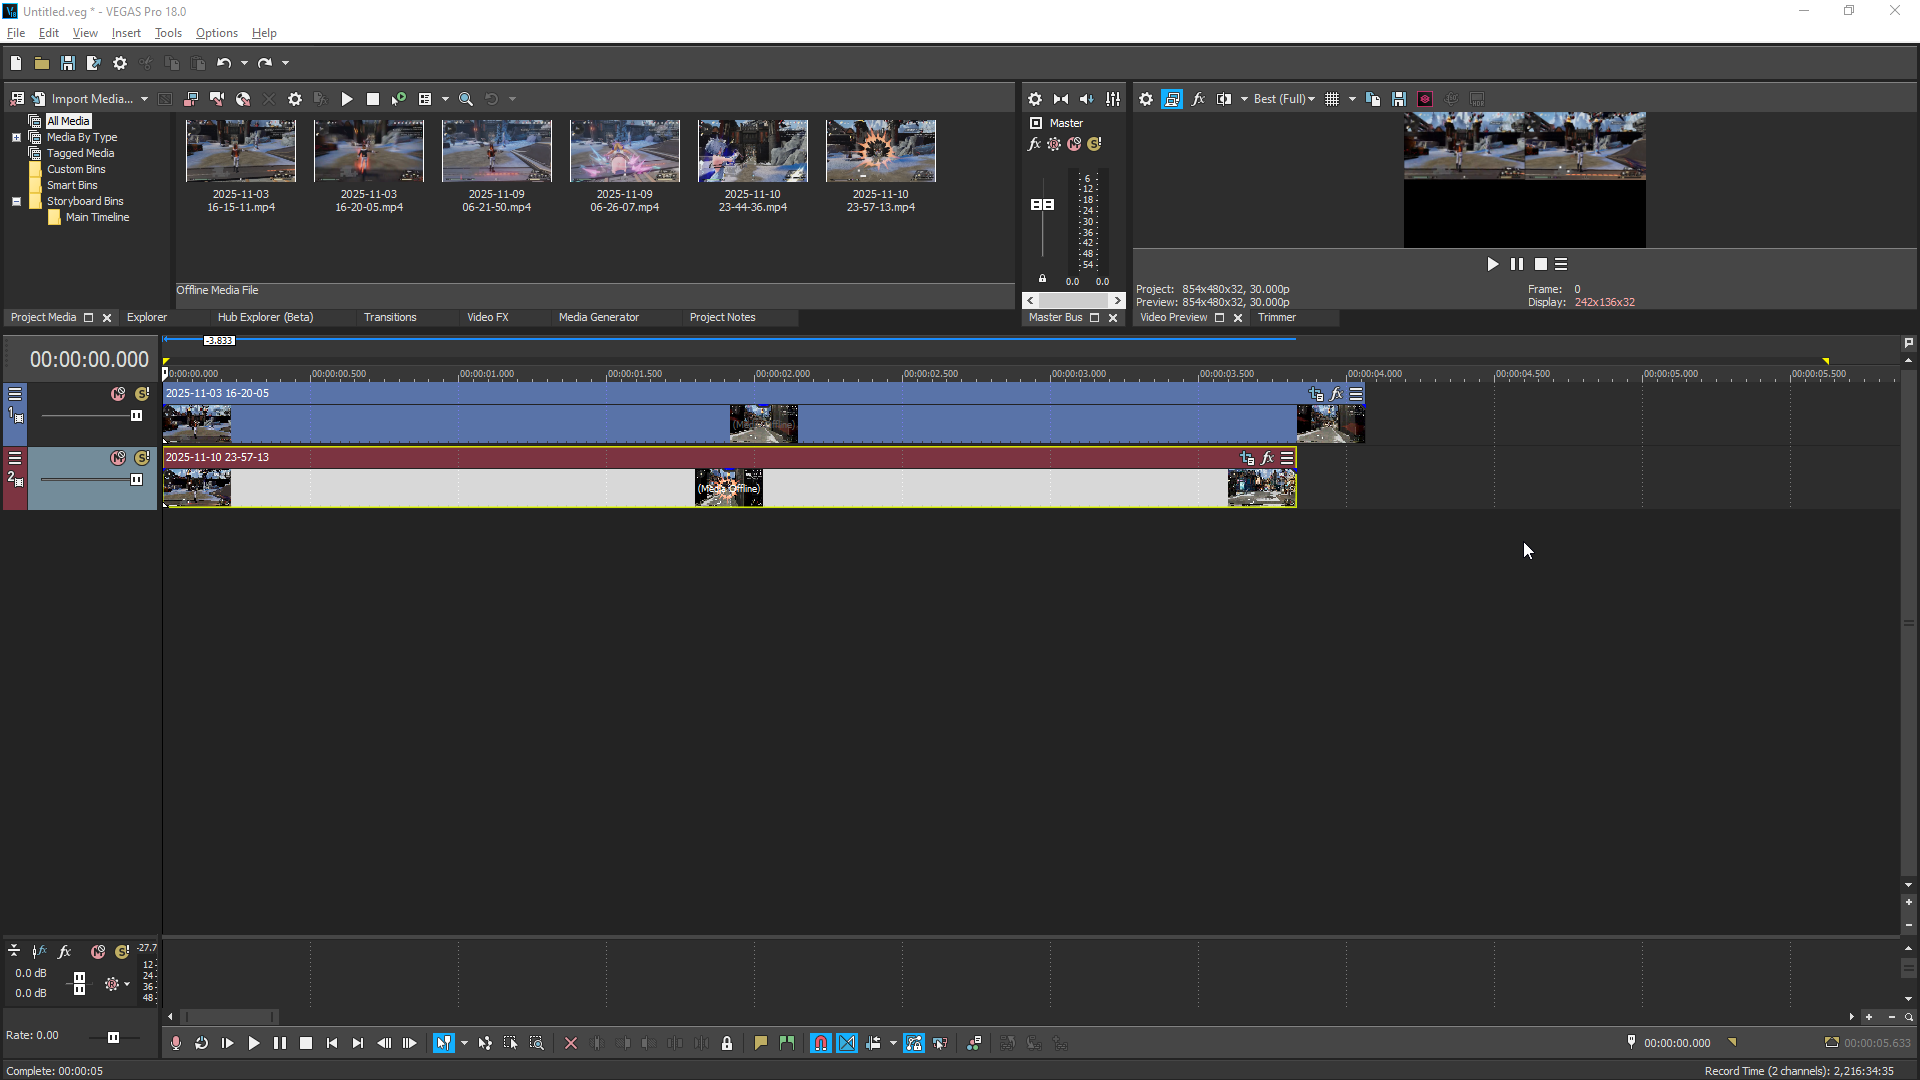The width and height of the screenshot is (1920, 1080).
Task: Open Video Preview split screen view icon
Action: click(1223, 99)
